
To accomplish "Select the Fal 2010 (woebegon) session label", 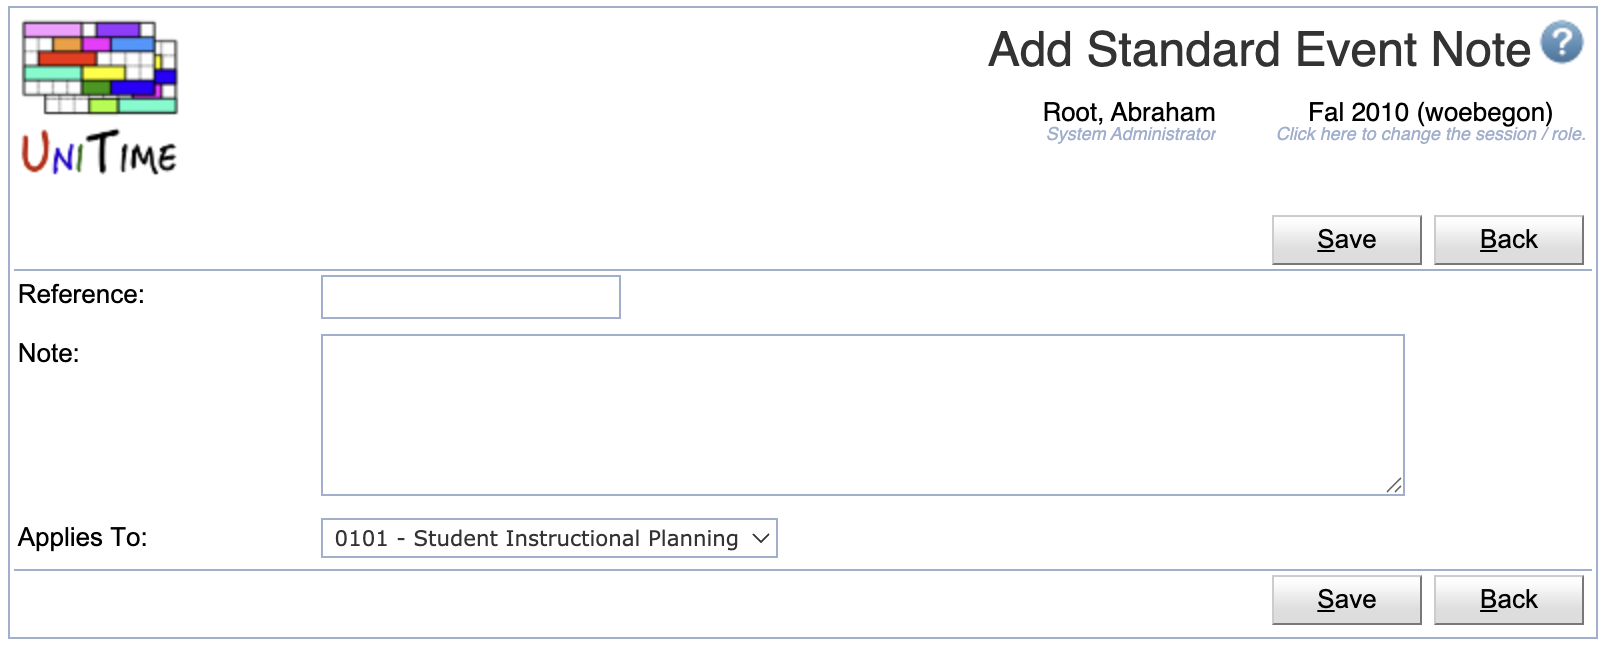I will (x=1430, y=112).
